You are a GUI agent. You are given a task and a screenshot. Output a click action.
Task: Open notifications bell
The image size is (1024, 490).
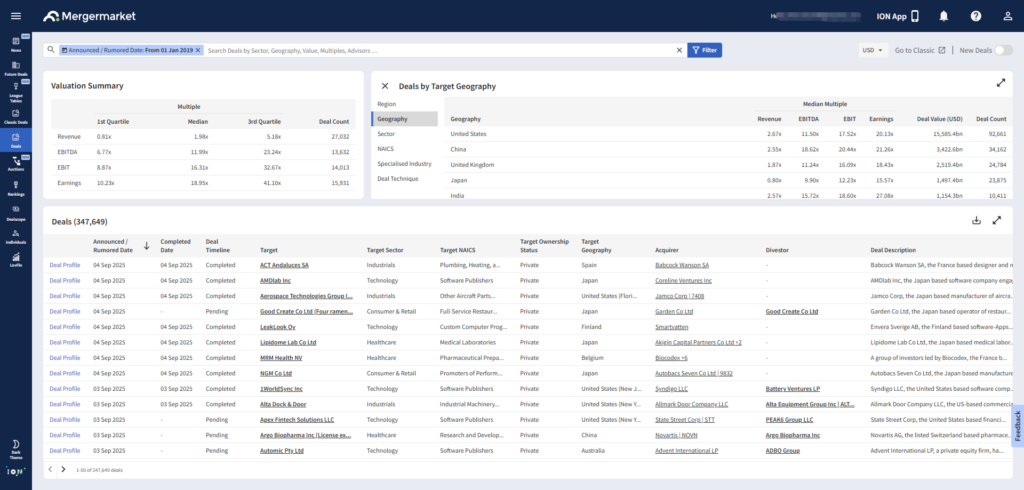943,16
